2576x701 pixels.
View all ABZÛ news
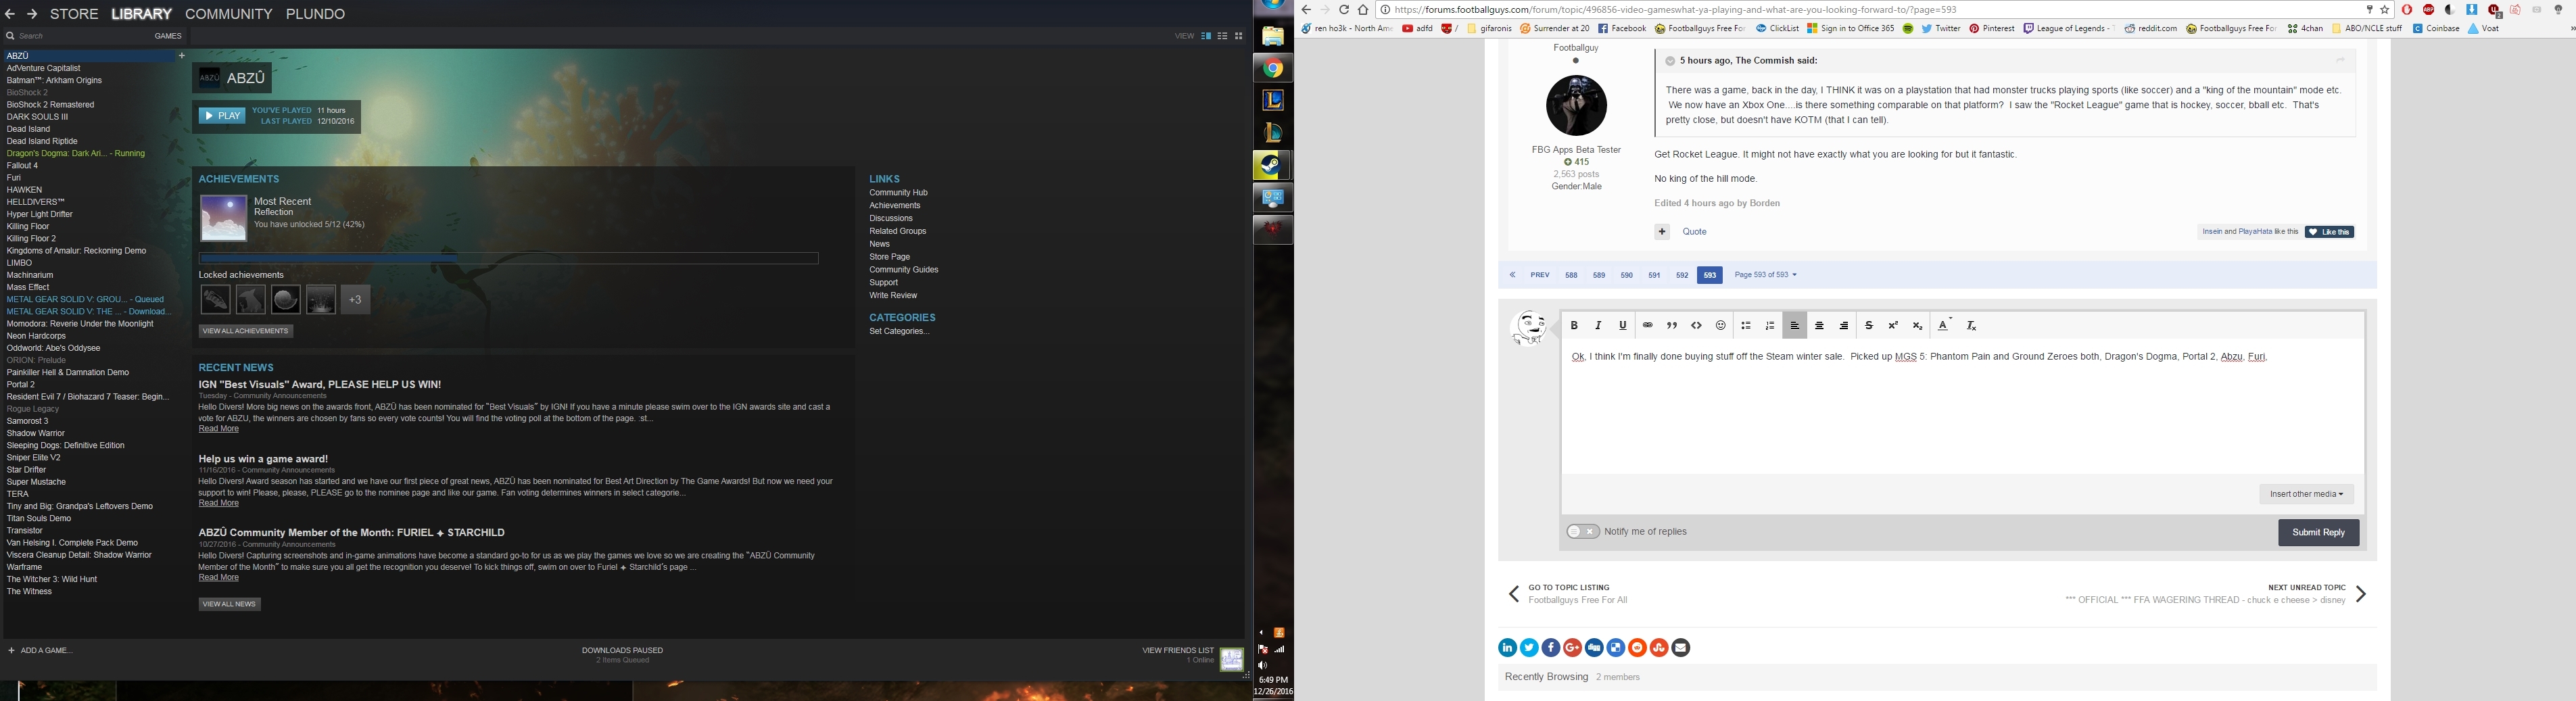(229, 604)
